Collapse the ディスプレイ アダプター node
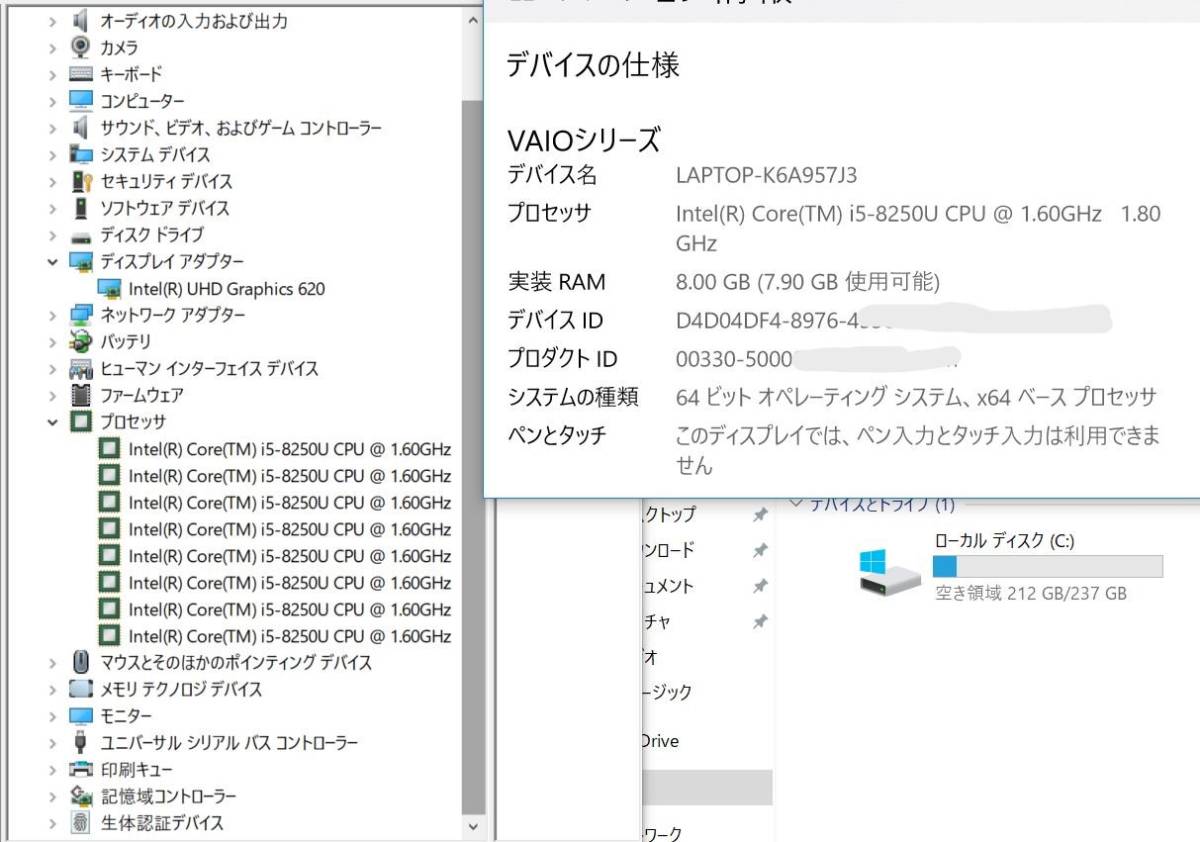The width and height of the screenshot is (1200, 842). [x=53, y=261]
